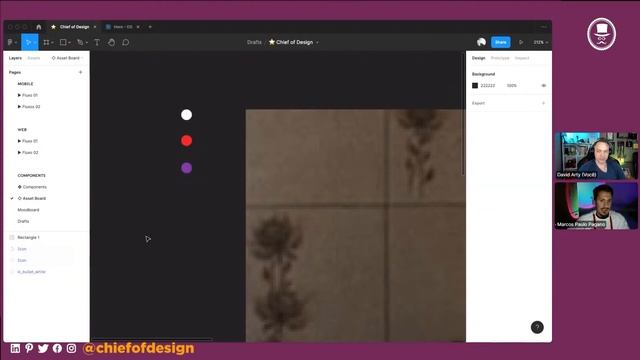
Task: Open the Move tool options arrow
Action: coord(35,42)
